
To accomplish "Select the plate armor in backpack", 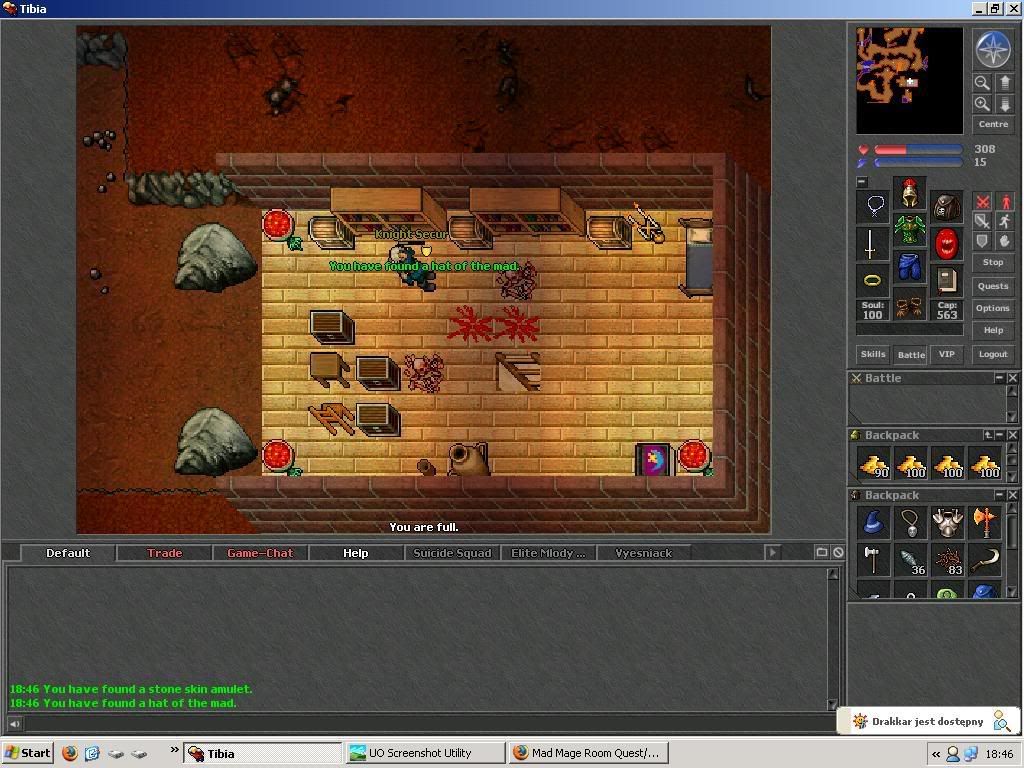I will pos(948,524).
